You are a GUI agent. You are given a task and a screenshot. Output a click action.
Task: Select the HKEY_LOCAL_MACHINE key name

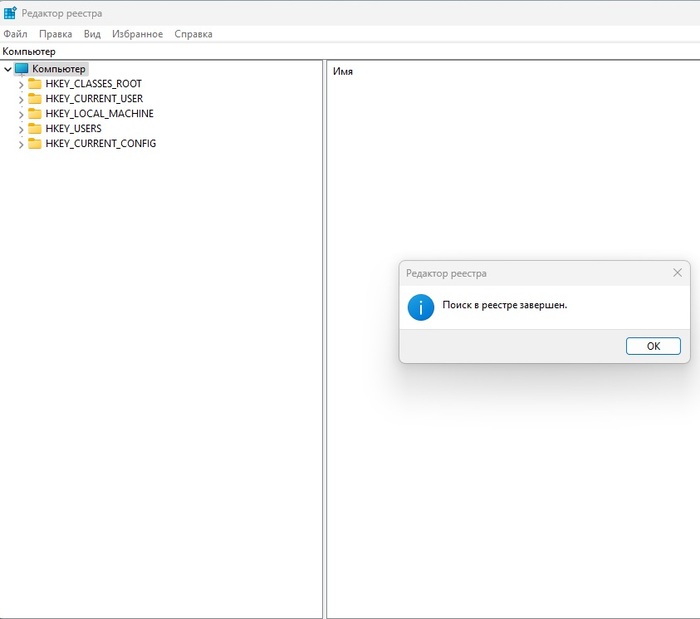pos(100,113)
